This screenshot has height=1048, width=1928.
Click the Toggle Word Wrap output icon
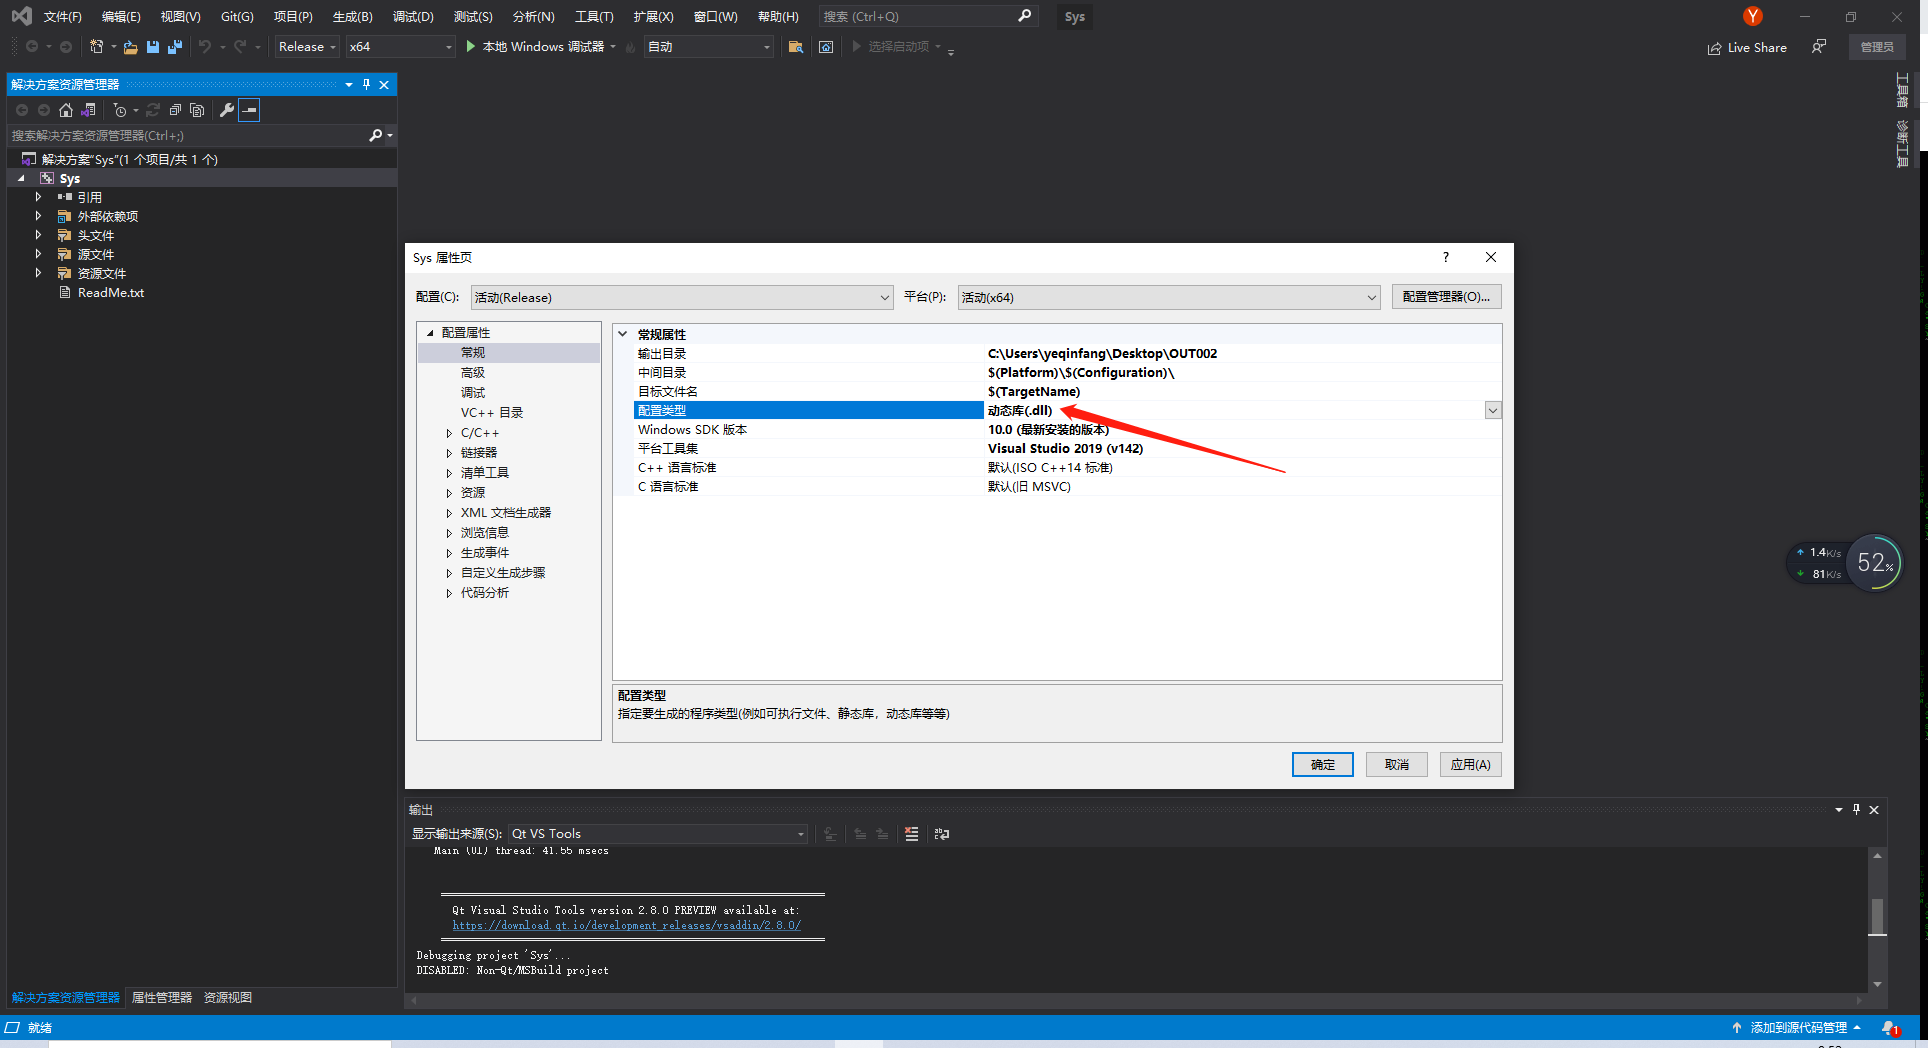point(941,833)
